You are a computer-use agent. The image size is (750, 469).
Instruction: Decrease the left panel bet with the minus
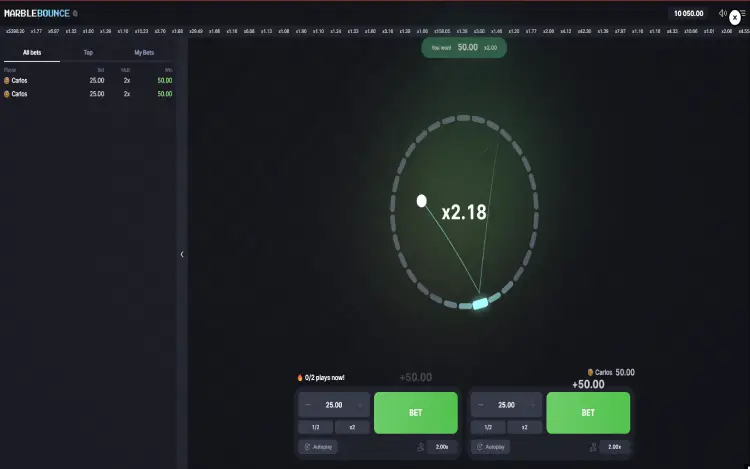308,405
